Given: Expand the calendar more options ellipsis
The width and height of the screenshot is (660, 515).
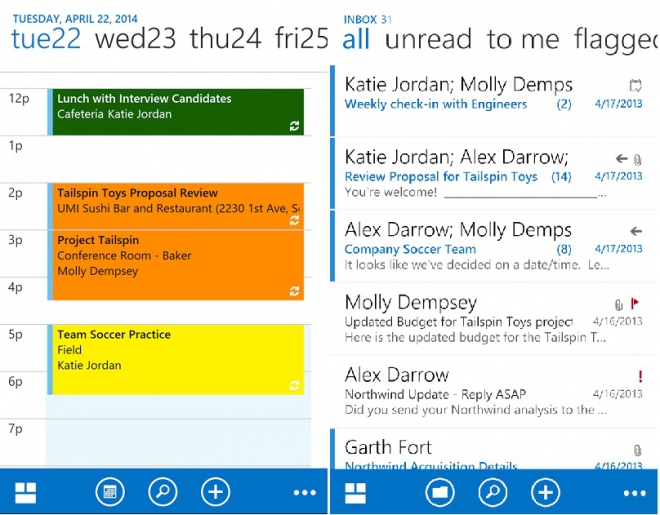Looking at the screenshot, I should point(304,493).
